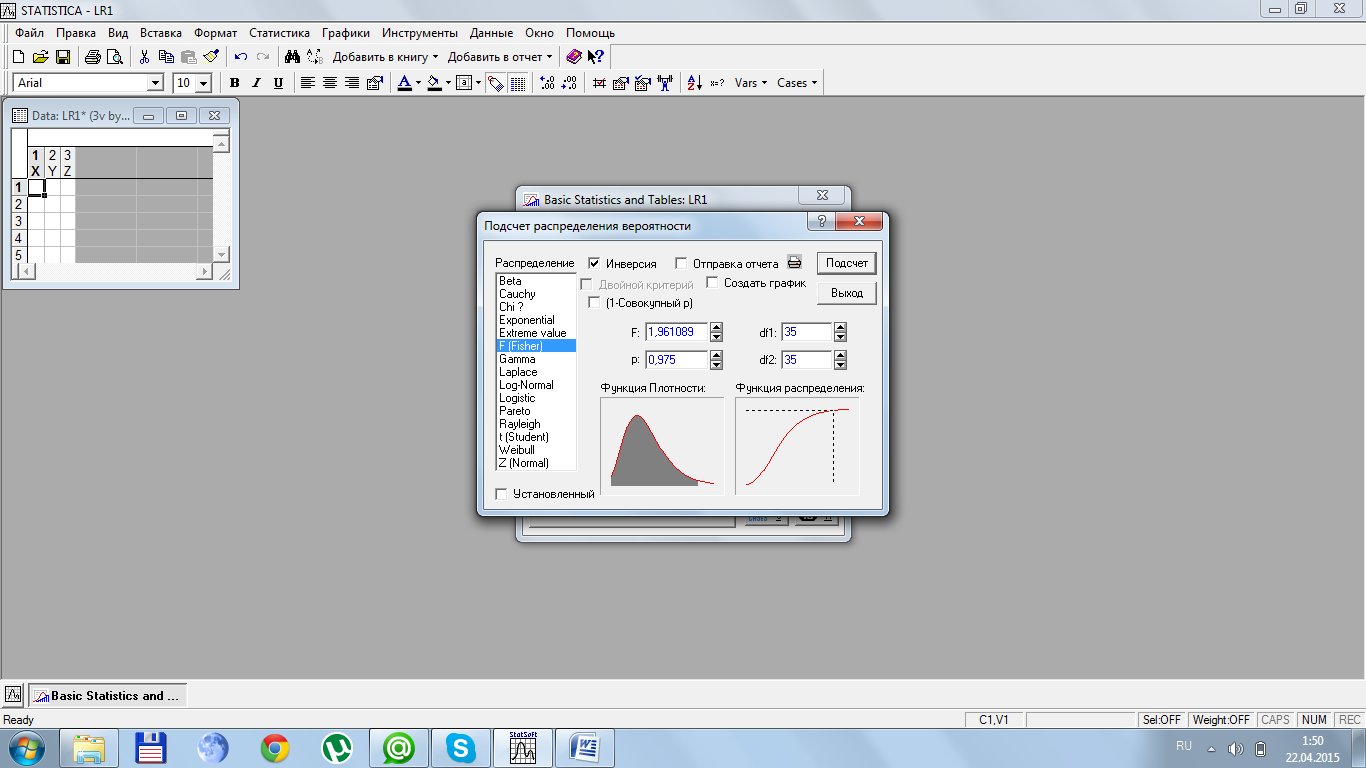The height and width of the screenshot is (768, 1366).
Task: Open font color dropdown arrow
Action: coord(418,83)
